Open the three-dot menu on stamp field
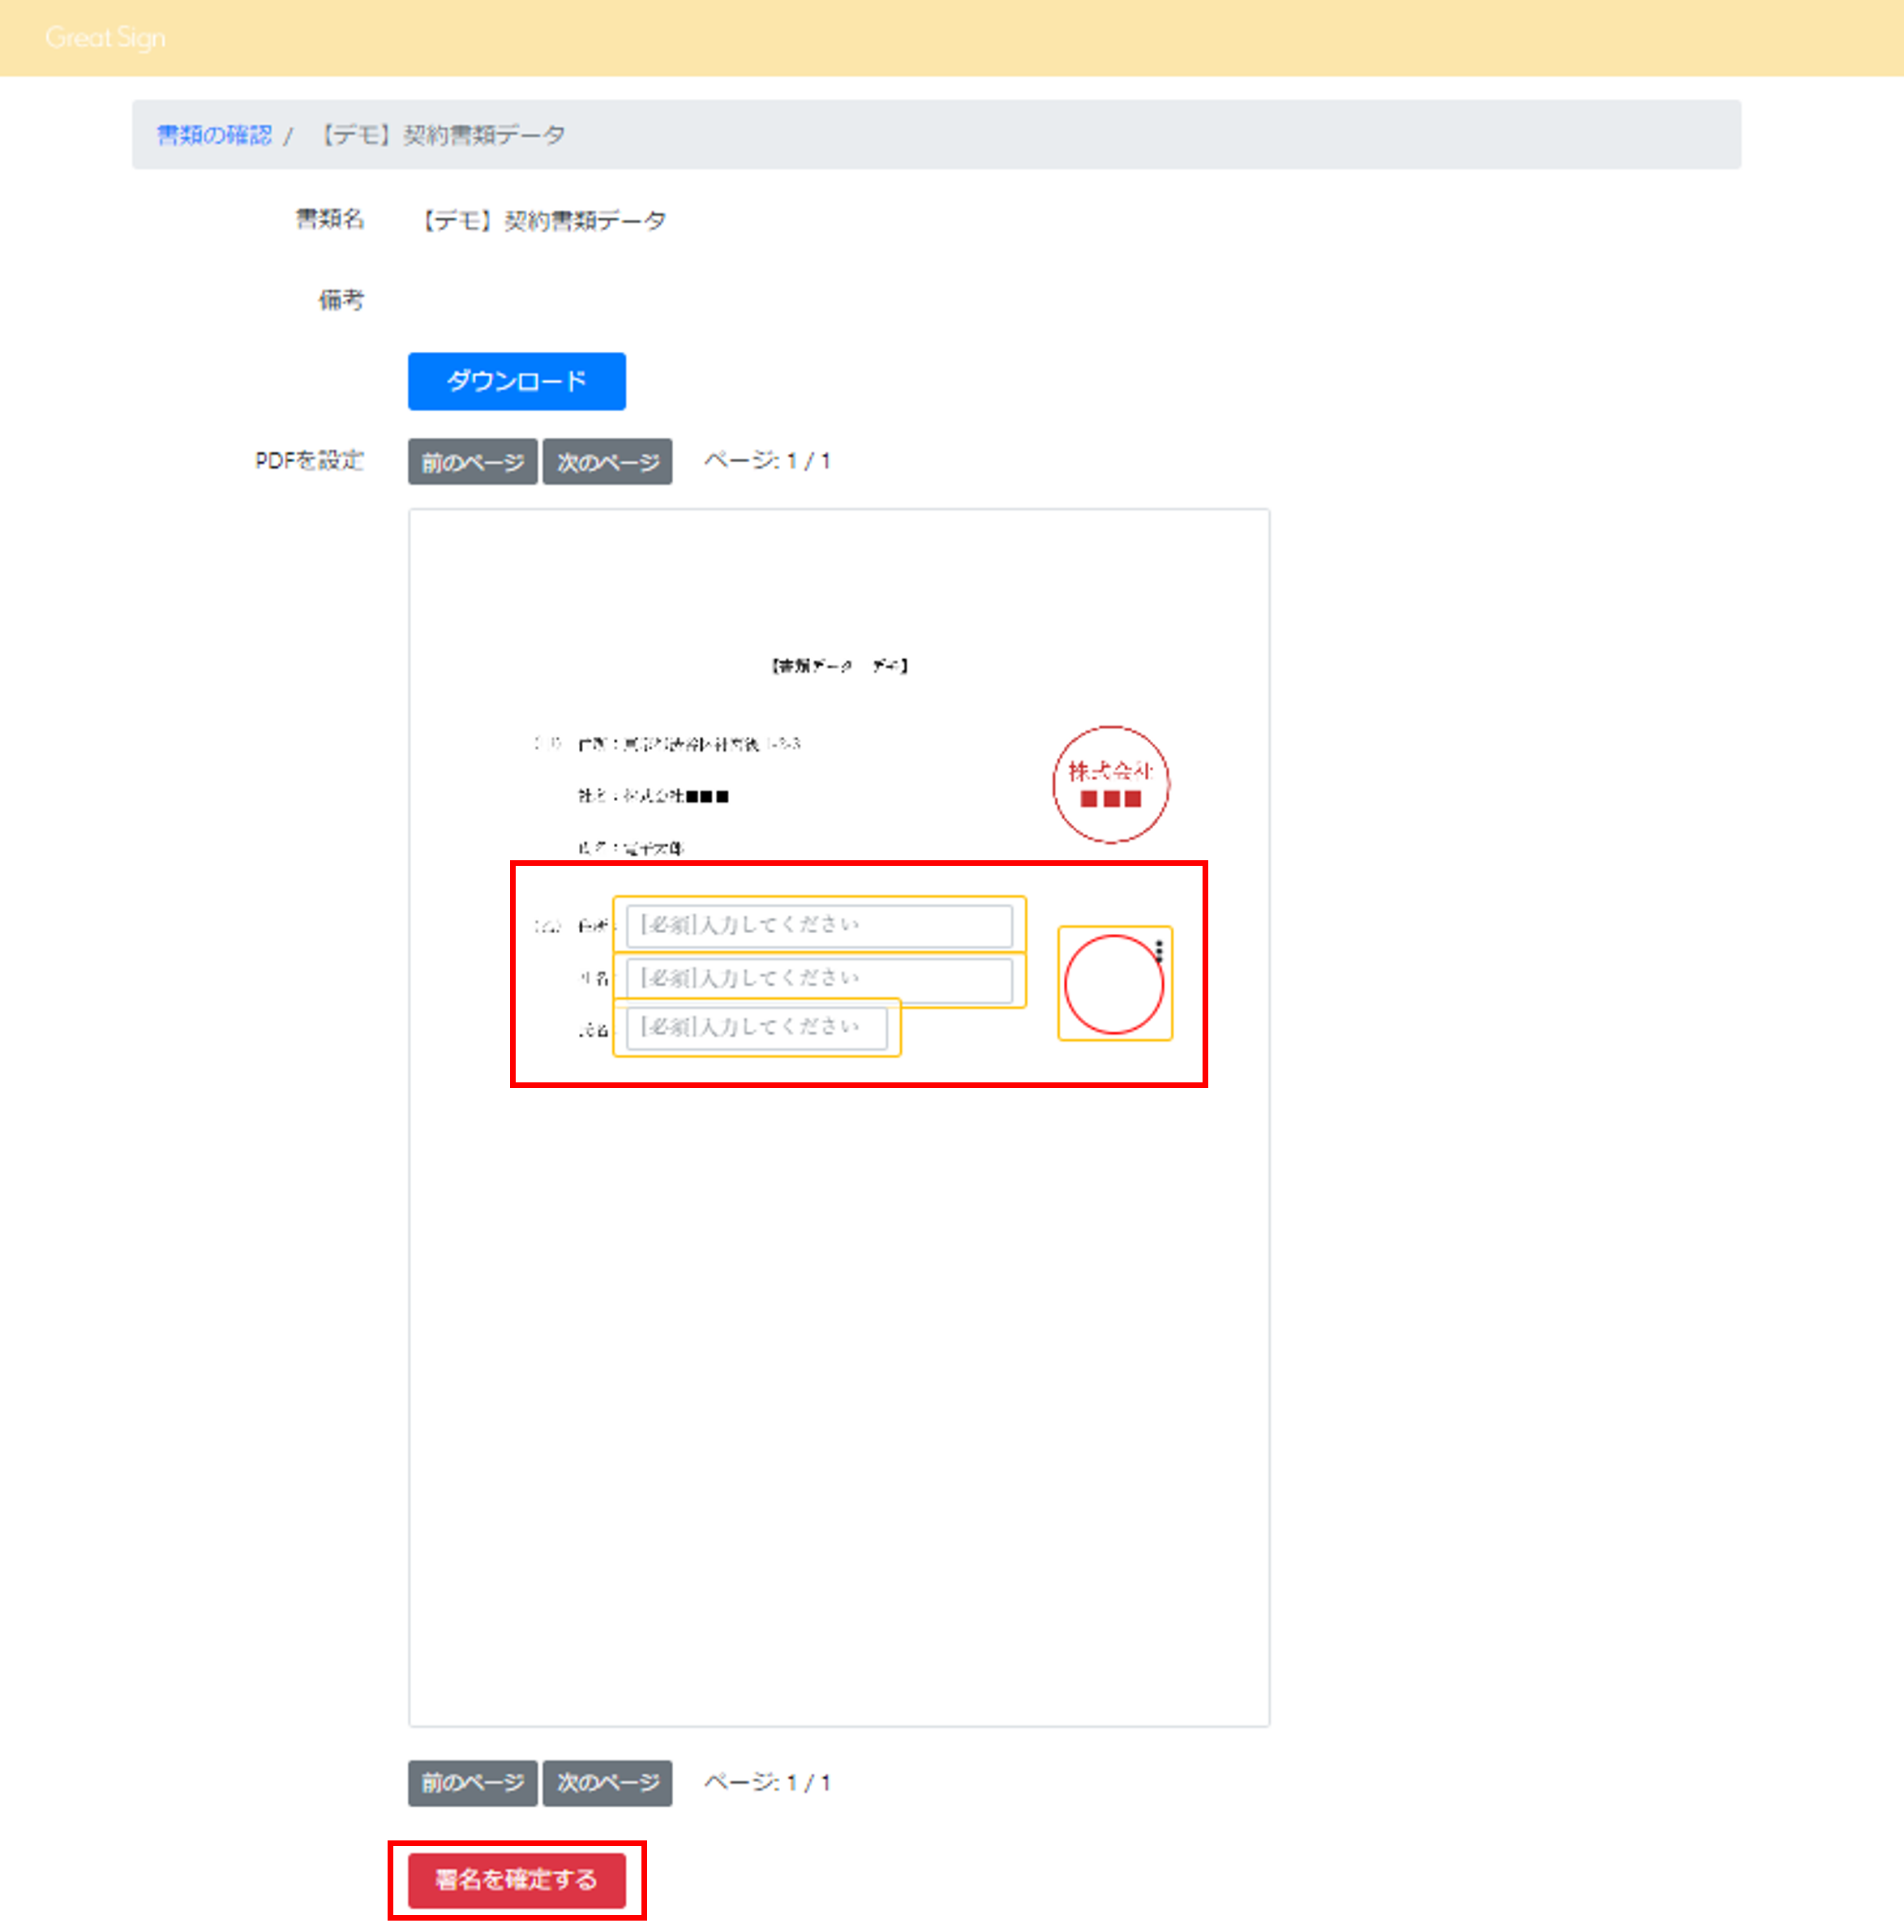This screenshot has width=1904, height=1932. coord(1158,951)
